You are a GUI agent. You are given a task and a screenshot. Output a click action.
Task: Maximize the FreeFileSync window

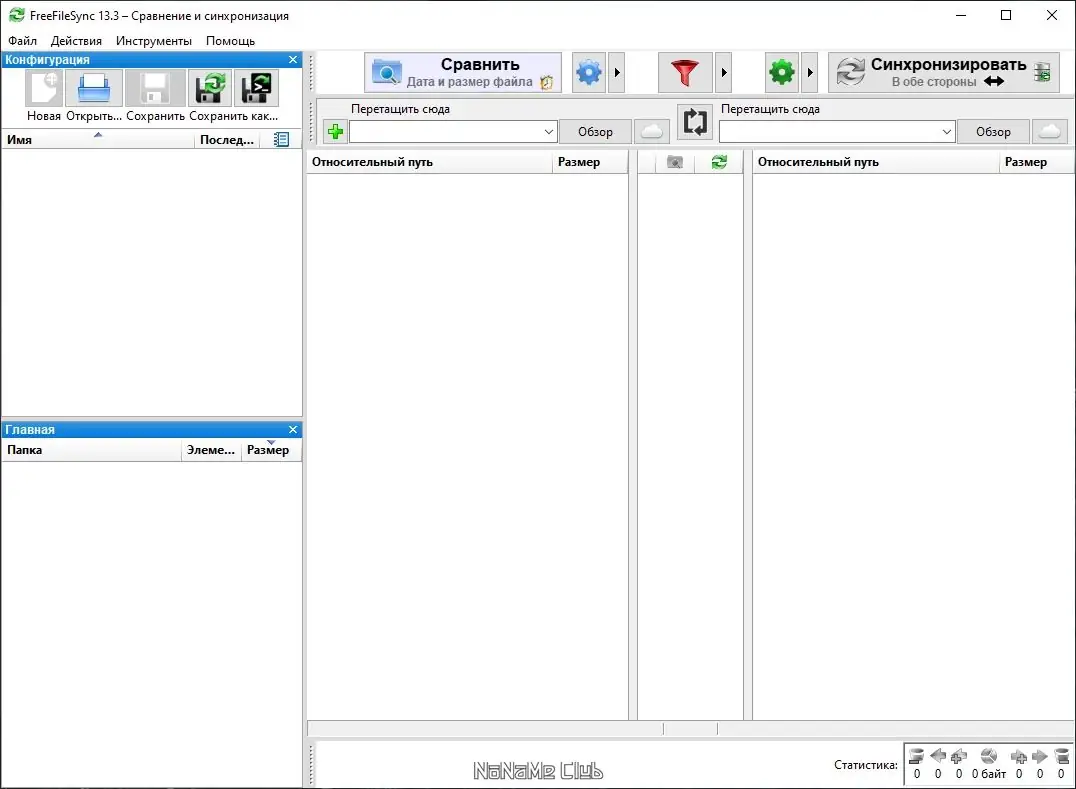(x=1006, y=15)
